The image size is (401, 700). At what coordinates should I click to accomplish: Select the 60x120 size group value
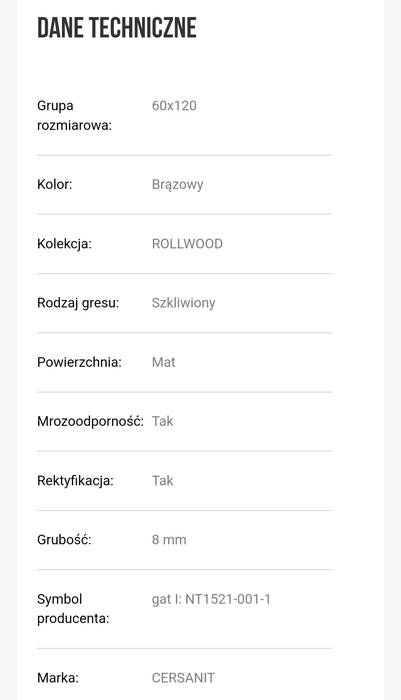(174, 106)
